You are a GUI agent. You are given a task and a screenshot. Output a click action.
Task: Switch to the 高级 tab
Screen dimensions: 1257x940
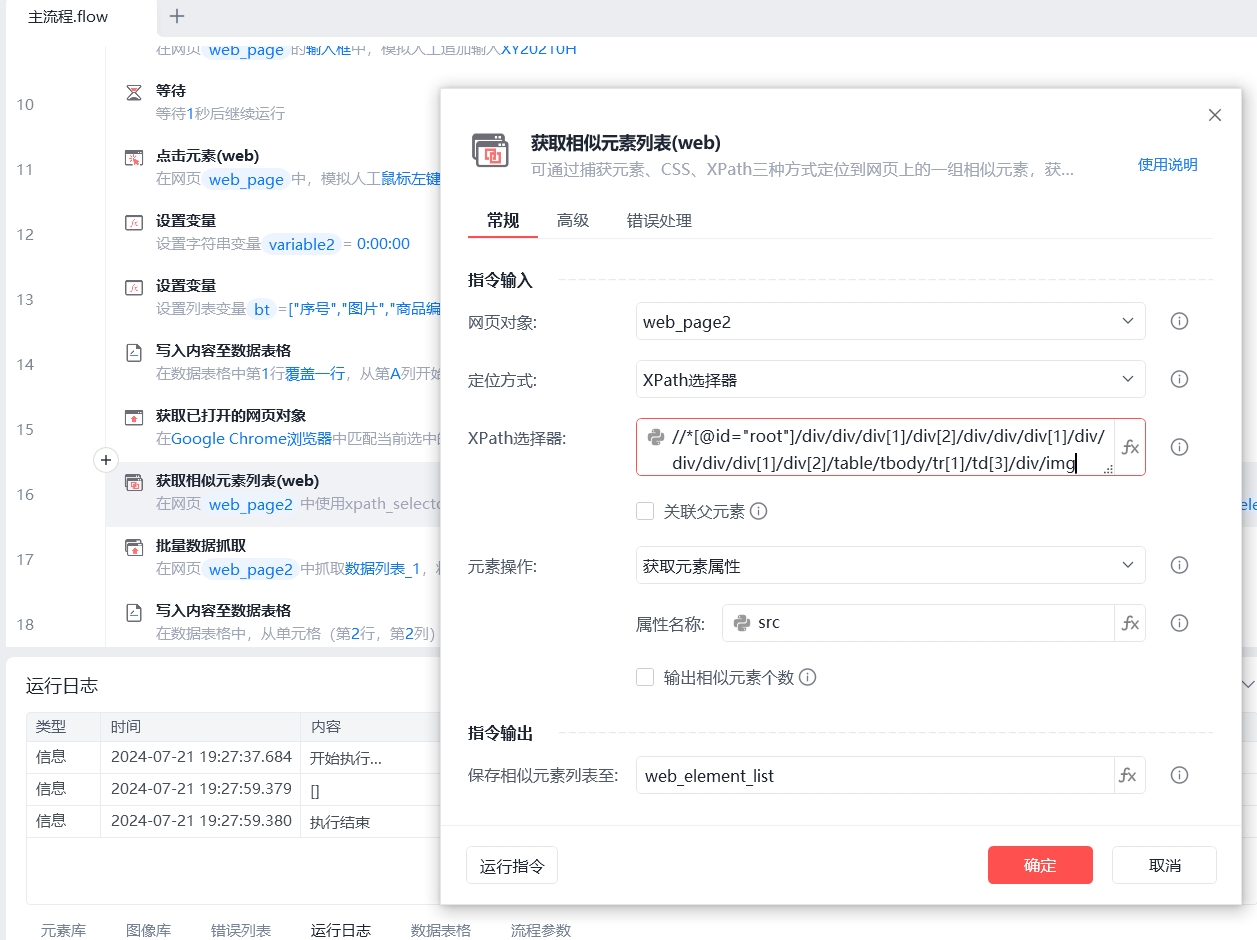pos(573,220)
